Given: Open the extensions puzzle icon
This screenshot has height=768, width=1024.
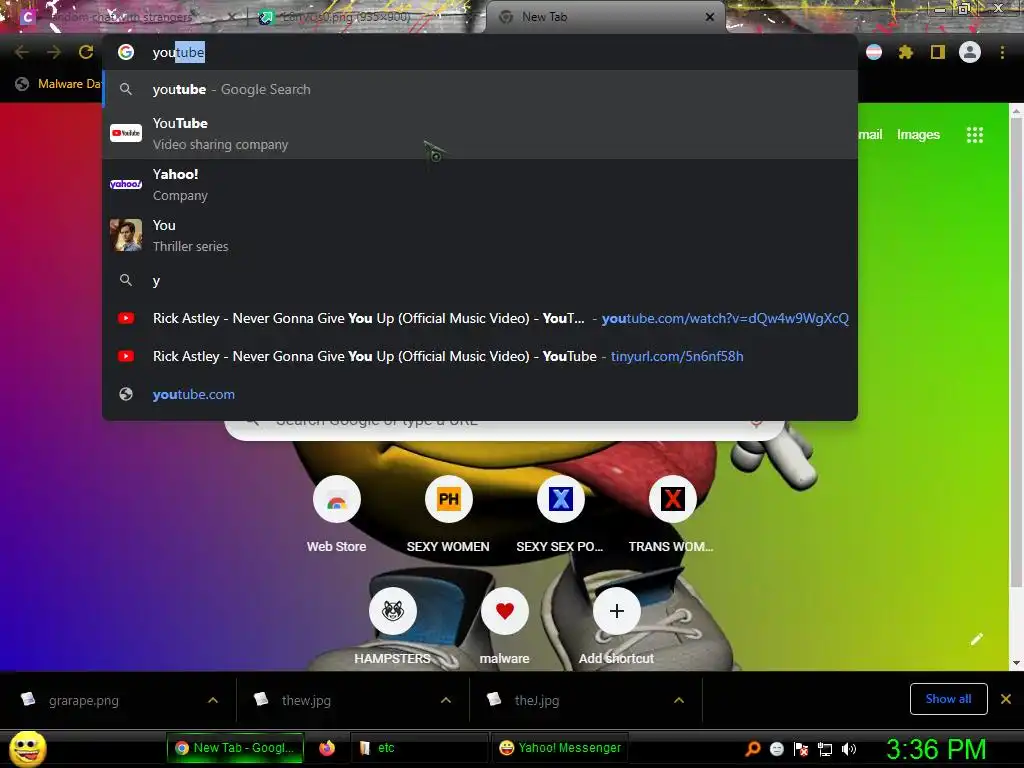Looking at the screenshot, I should click(x=905, y=52).
